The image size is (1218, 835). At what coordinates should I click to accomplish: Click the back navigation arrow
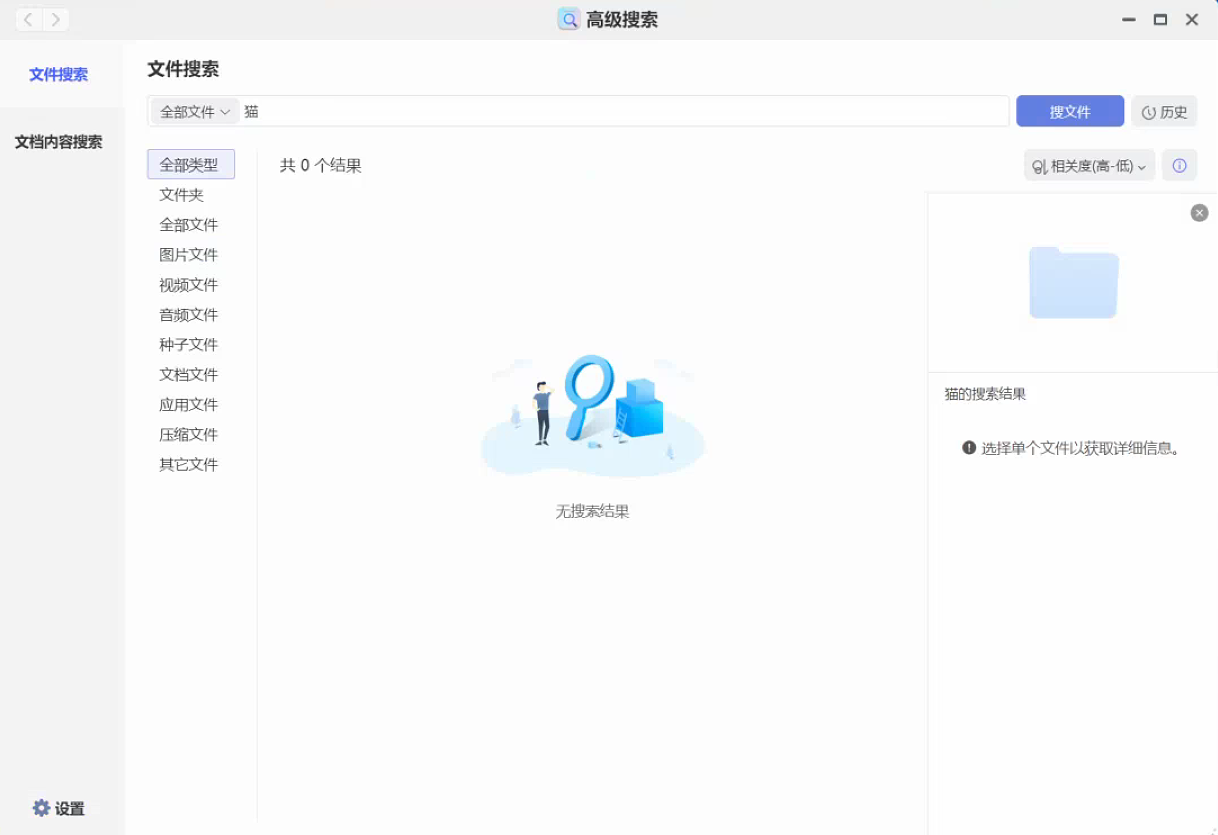28,20
